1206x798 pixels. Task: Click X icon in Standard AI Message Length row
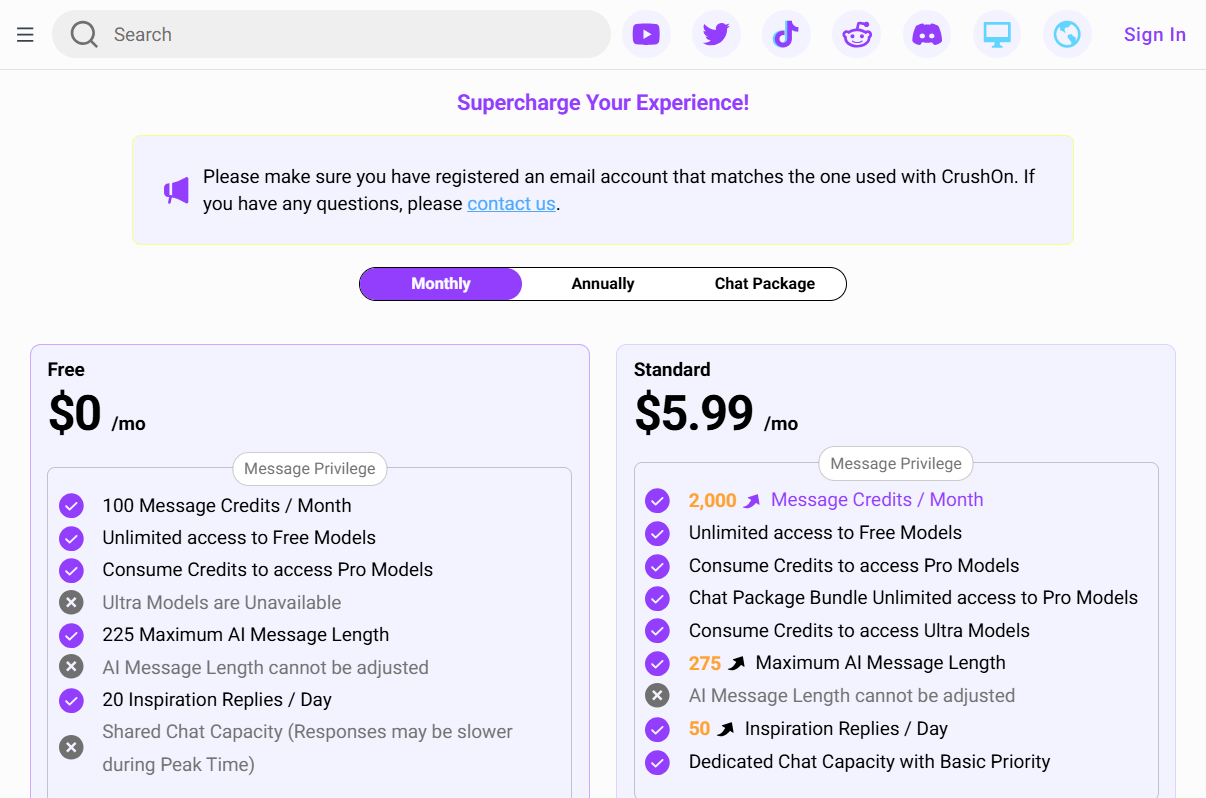(x=657, y=696)
